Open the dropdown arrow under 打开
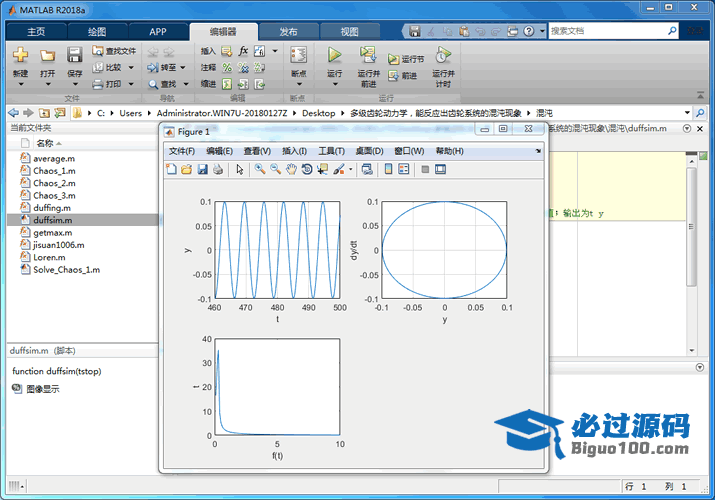The image size is (715, 500). pyautogui.click(x=47, y=84)
